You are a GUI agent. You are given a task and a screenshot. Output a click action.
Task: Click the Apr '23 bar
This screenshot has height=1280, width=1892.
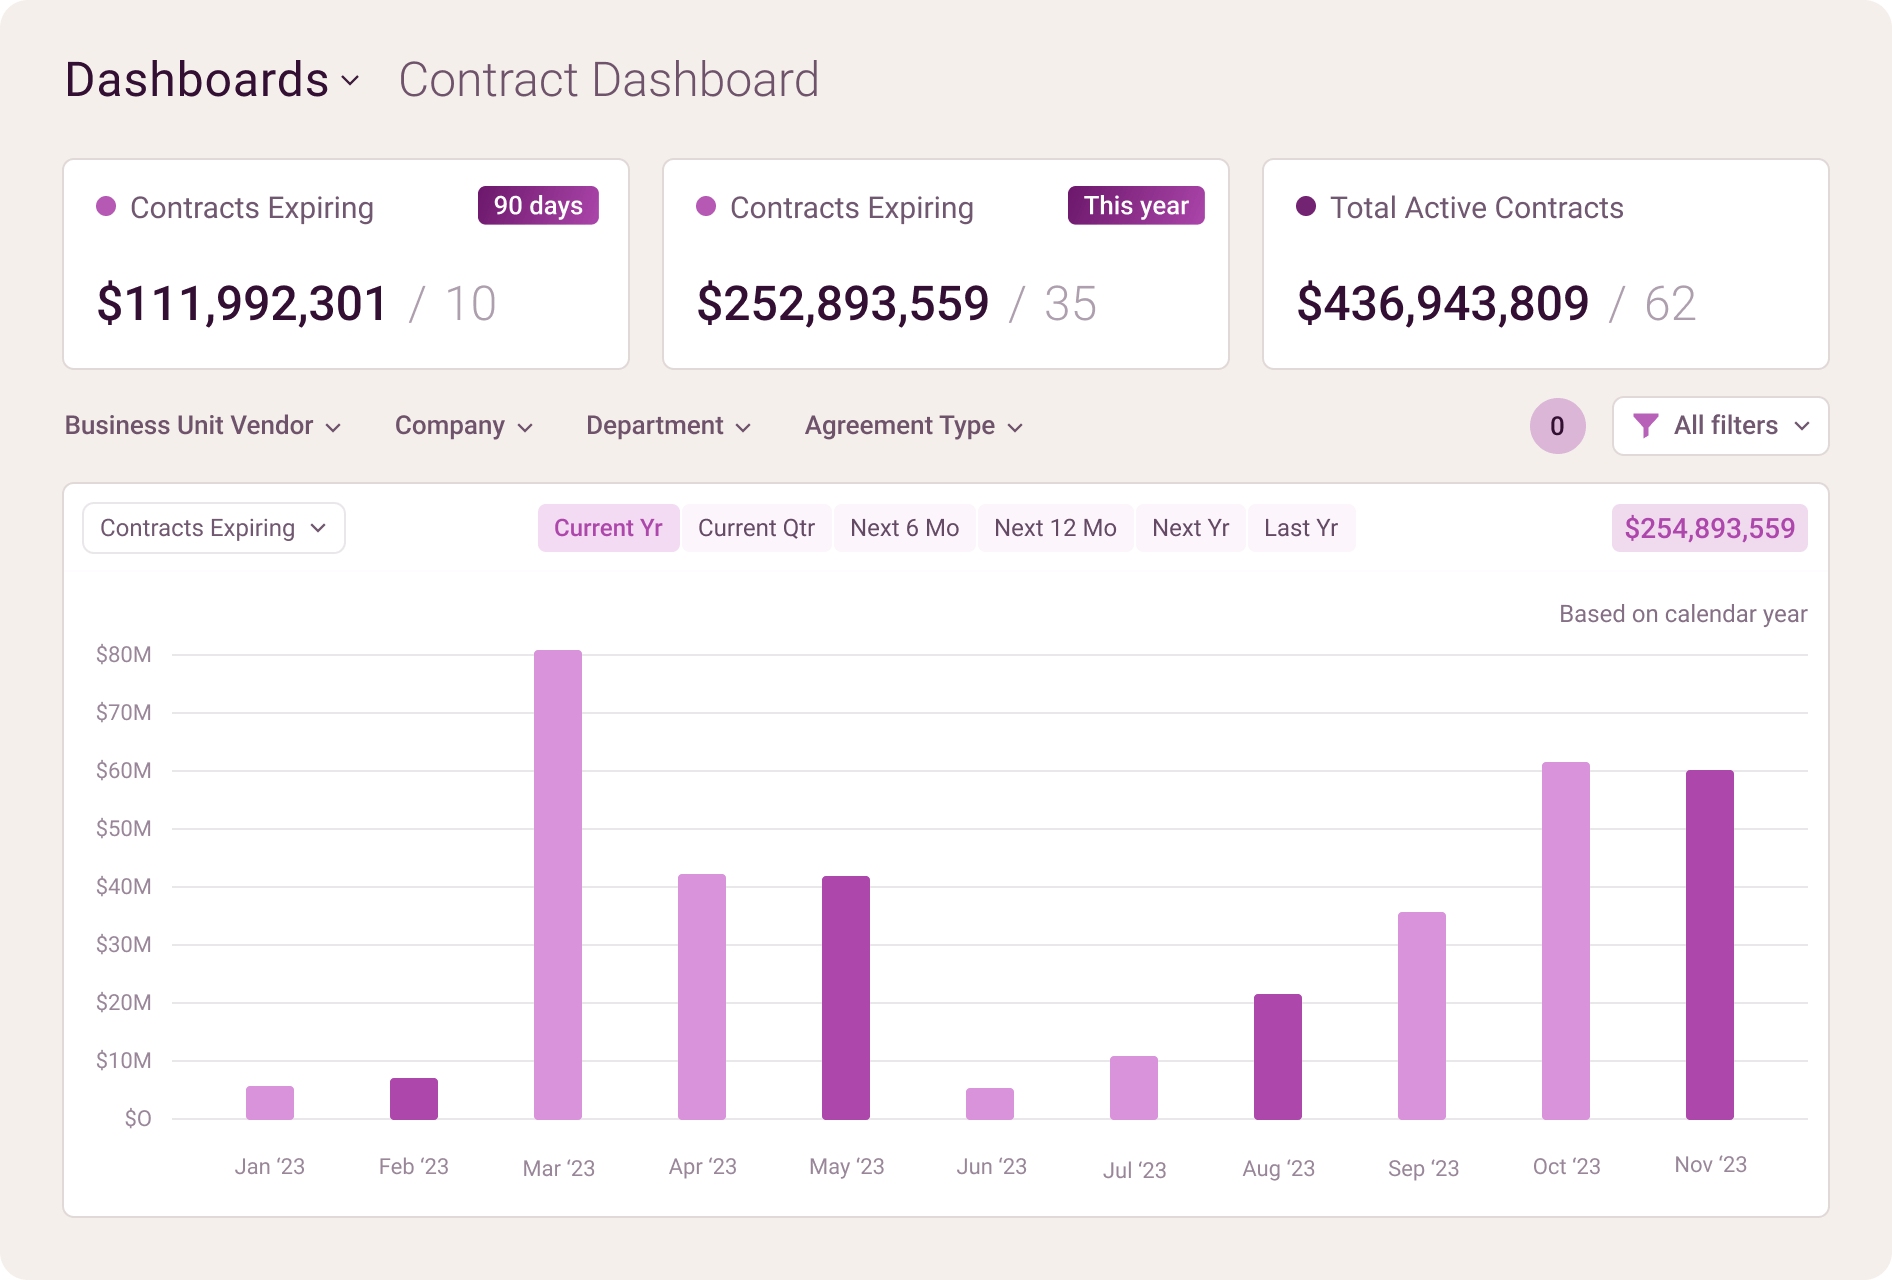click(702, 997)
